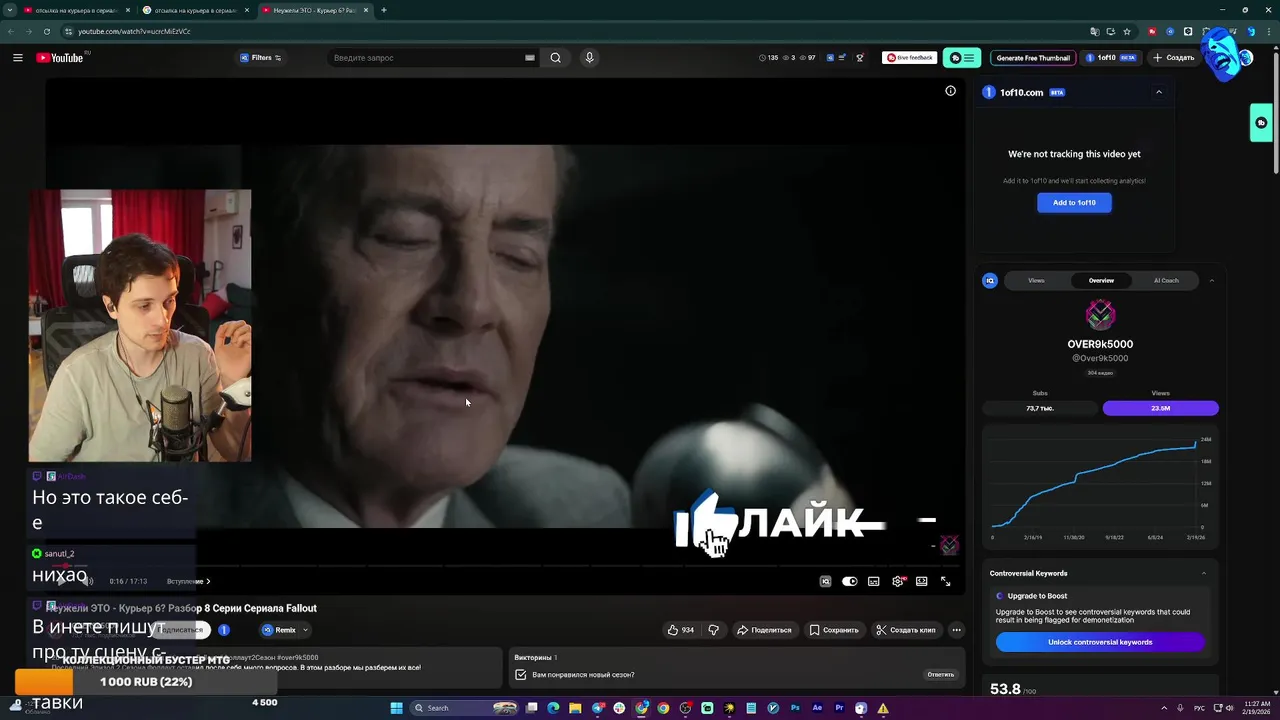Click 'Add to 1of10' button
1280x720 pixels.
point(1074,202)
